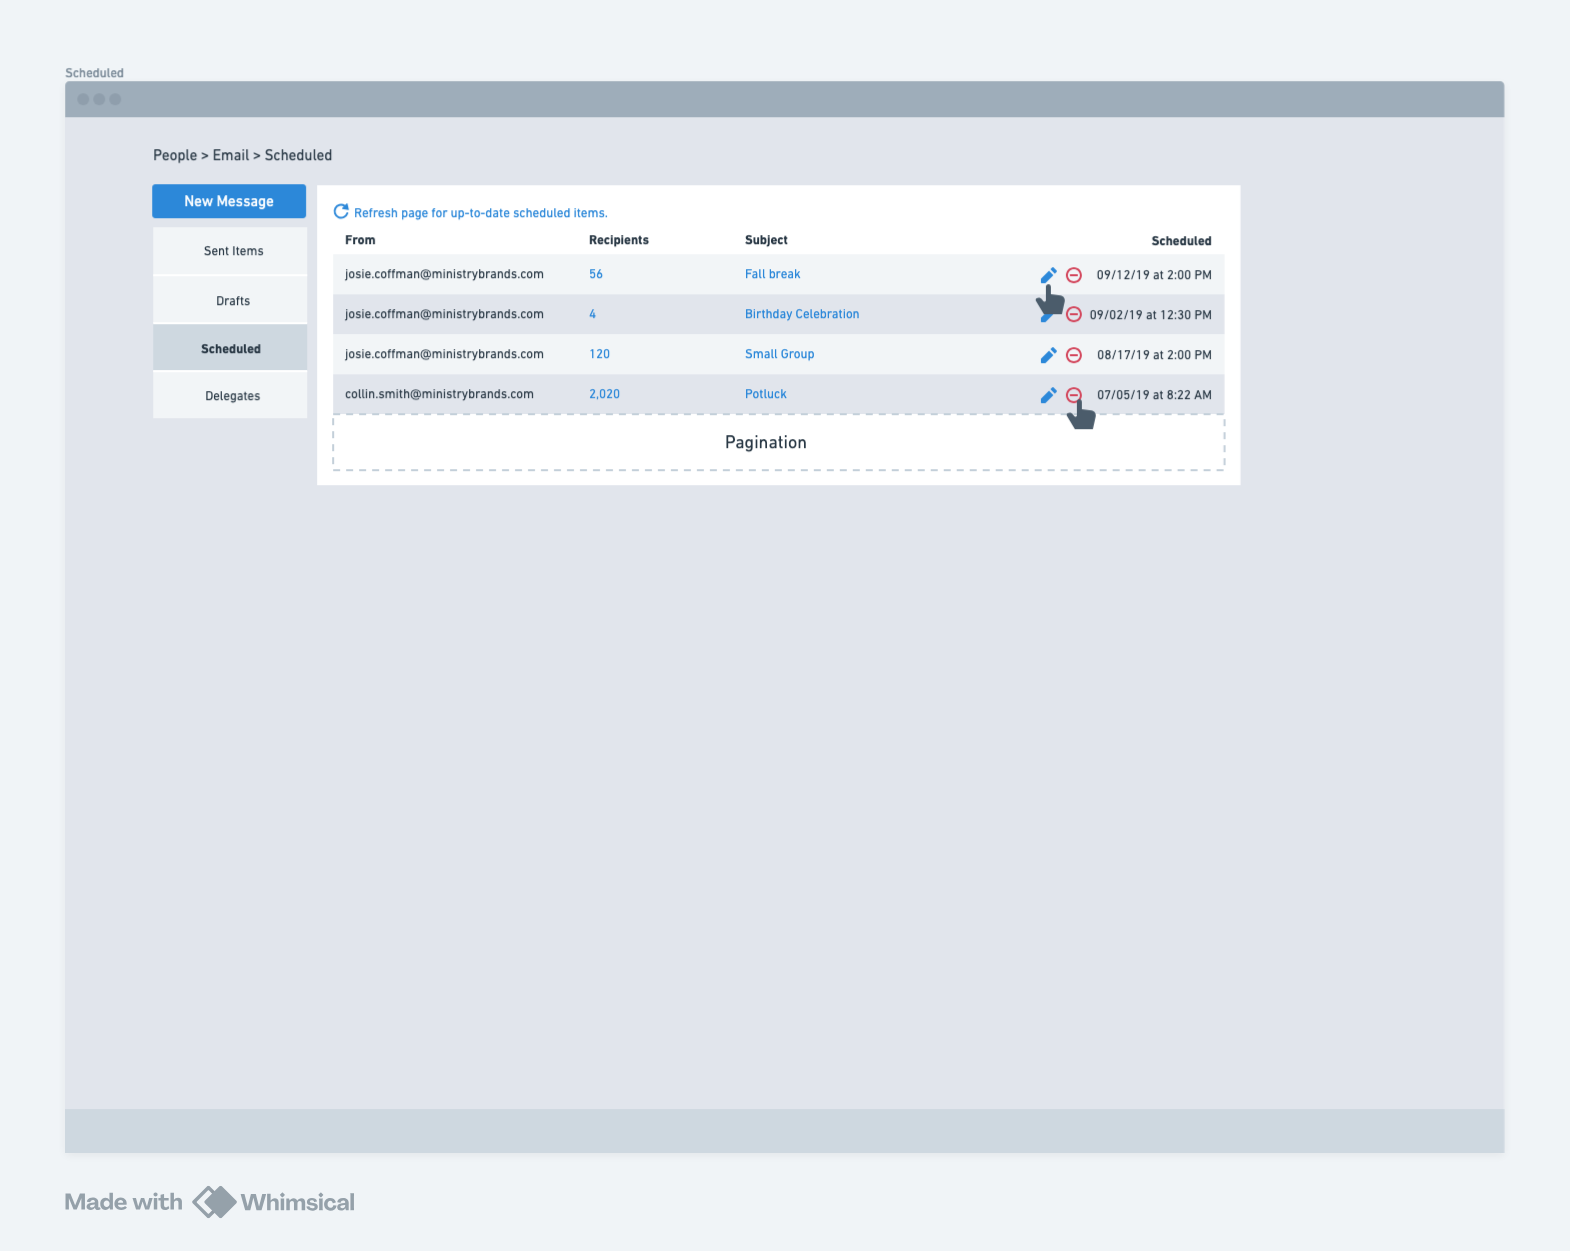View the 56 recipients of Fall break
This screenshot has height=1251, width=1570.
click(596, 274)
